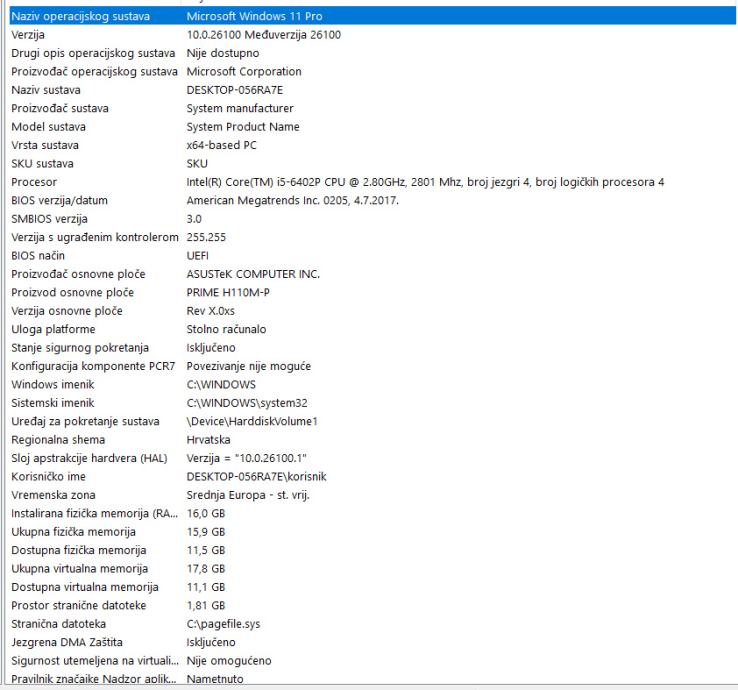Select the 'Verzija osnovne ploče' label

[x=67, y=311]
